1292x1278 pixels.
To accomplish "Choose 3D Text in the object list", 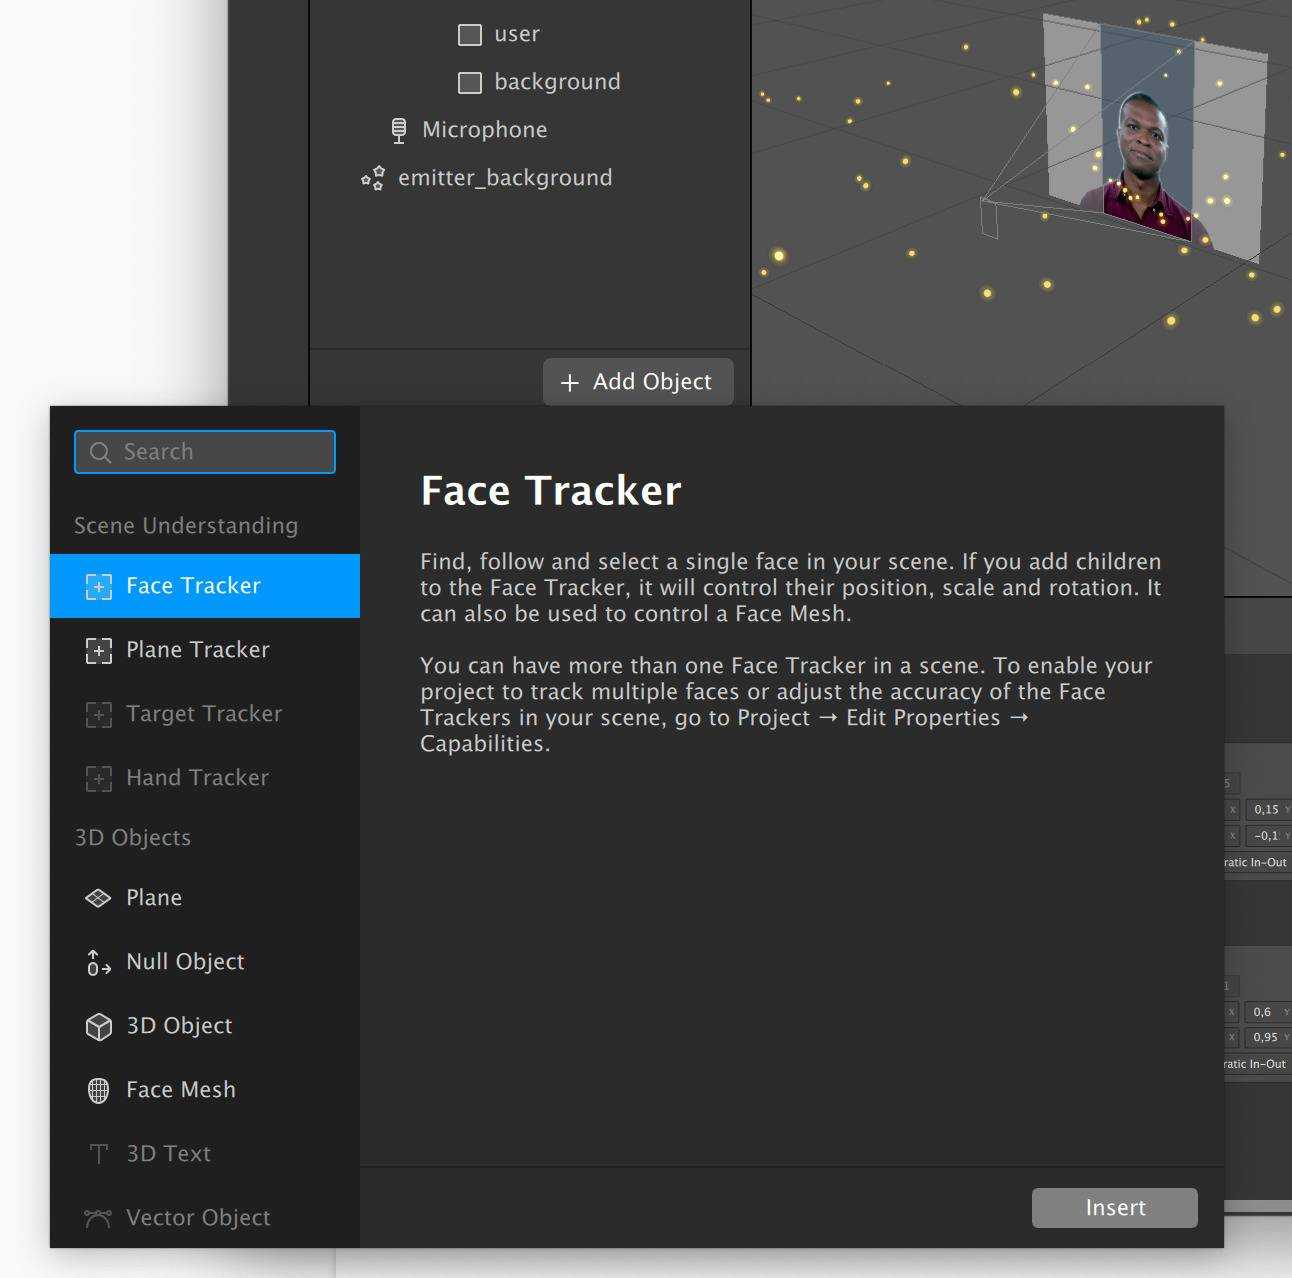I will [x=168, y=1154].
